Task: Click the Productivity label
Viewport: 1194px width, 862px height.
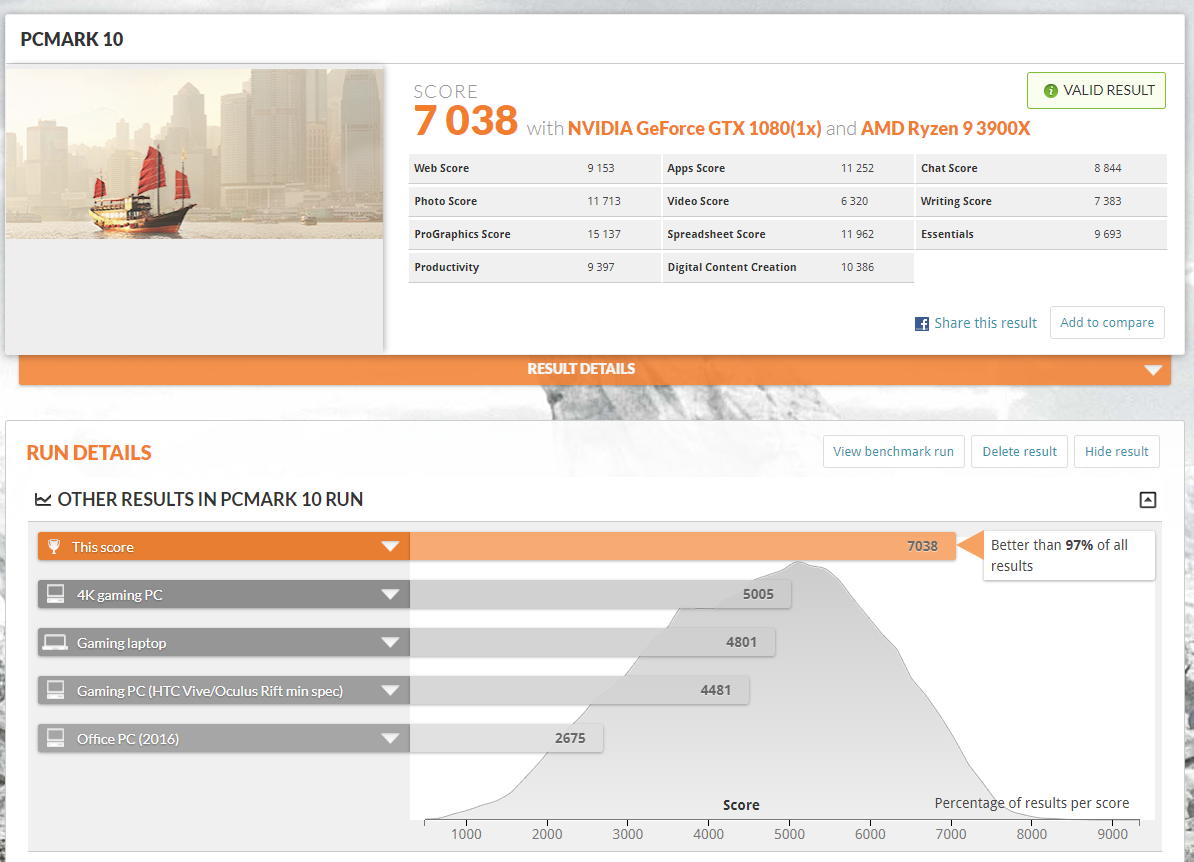Action: 446,267
